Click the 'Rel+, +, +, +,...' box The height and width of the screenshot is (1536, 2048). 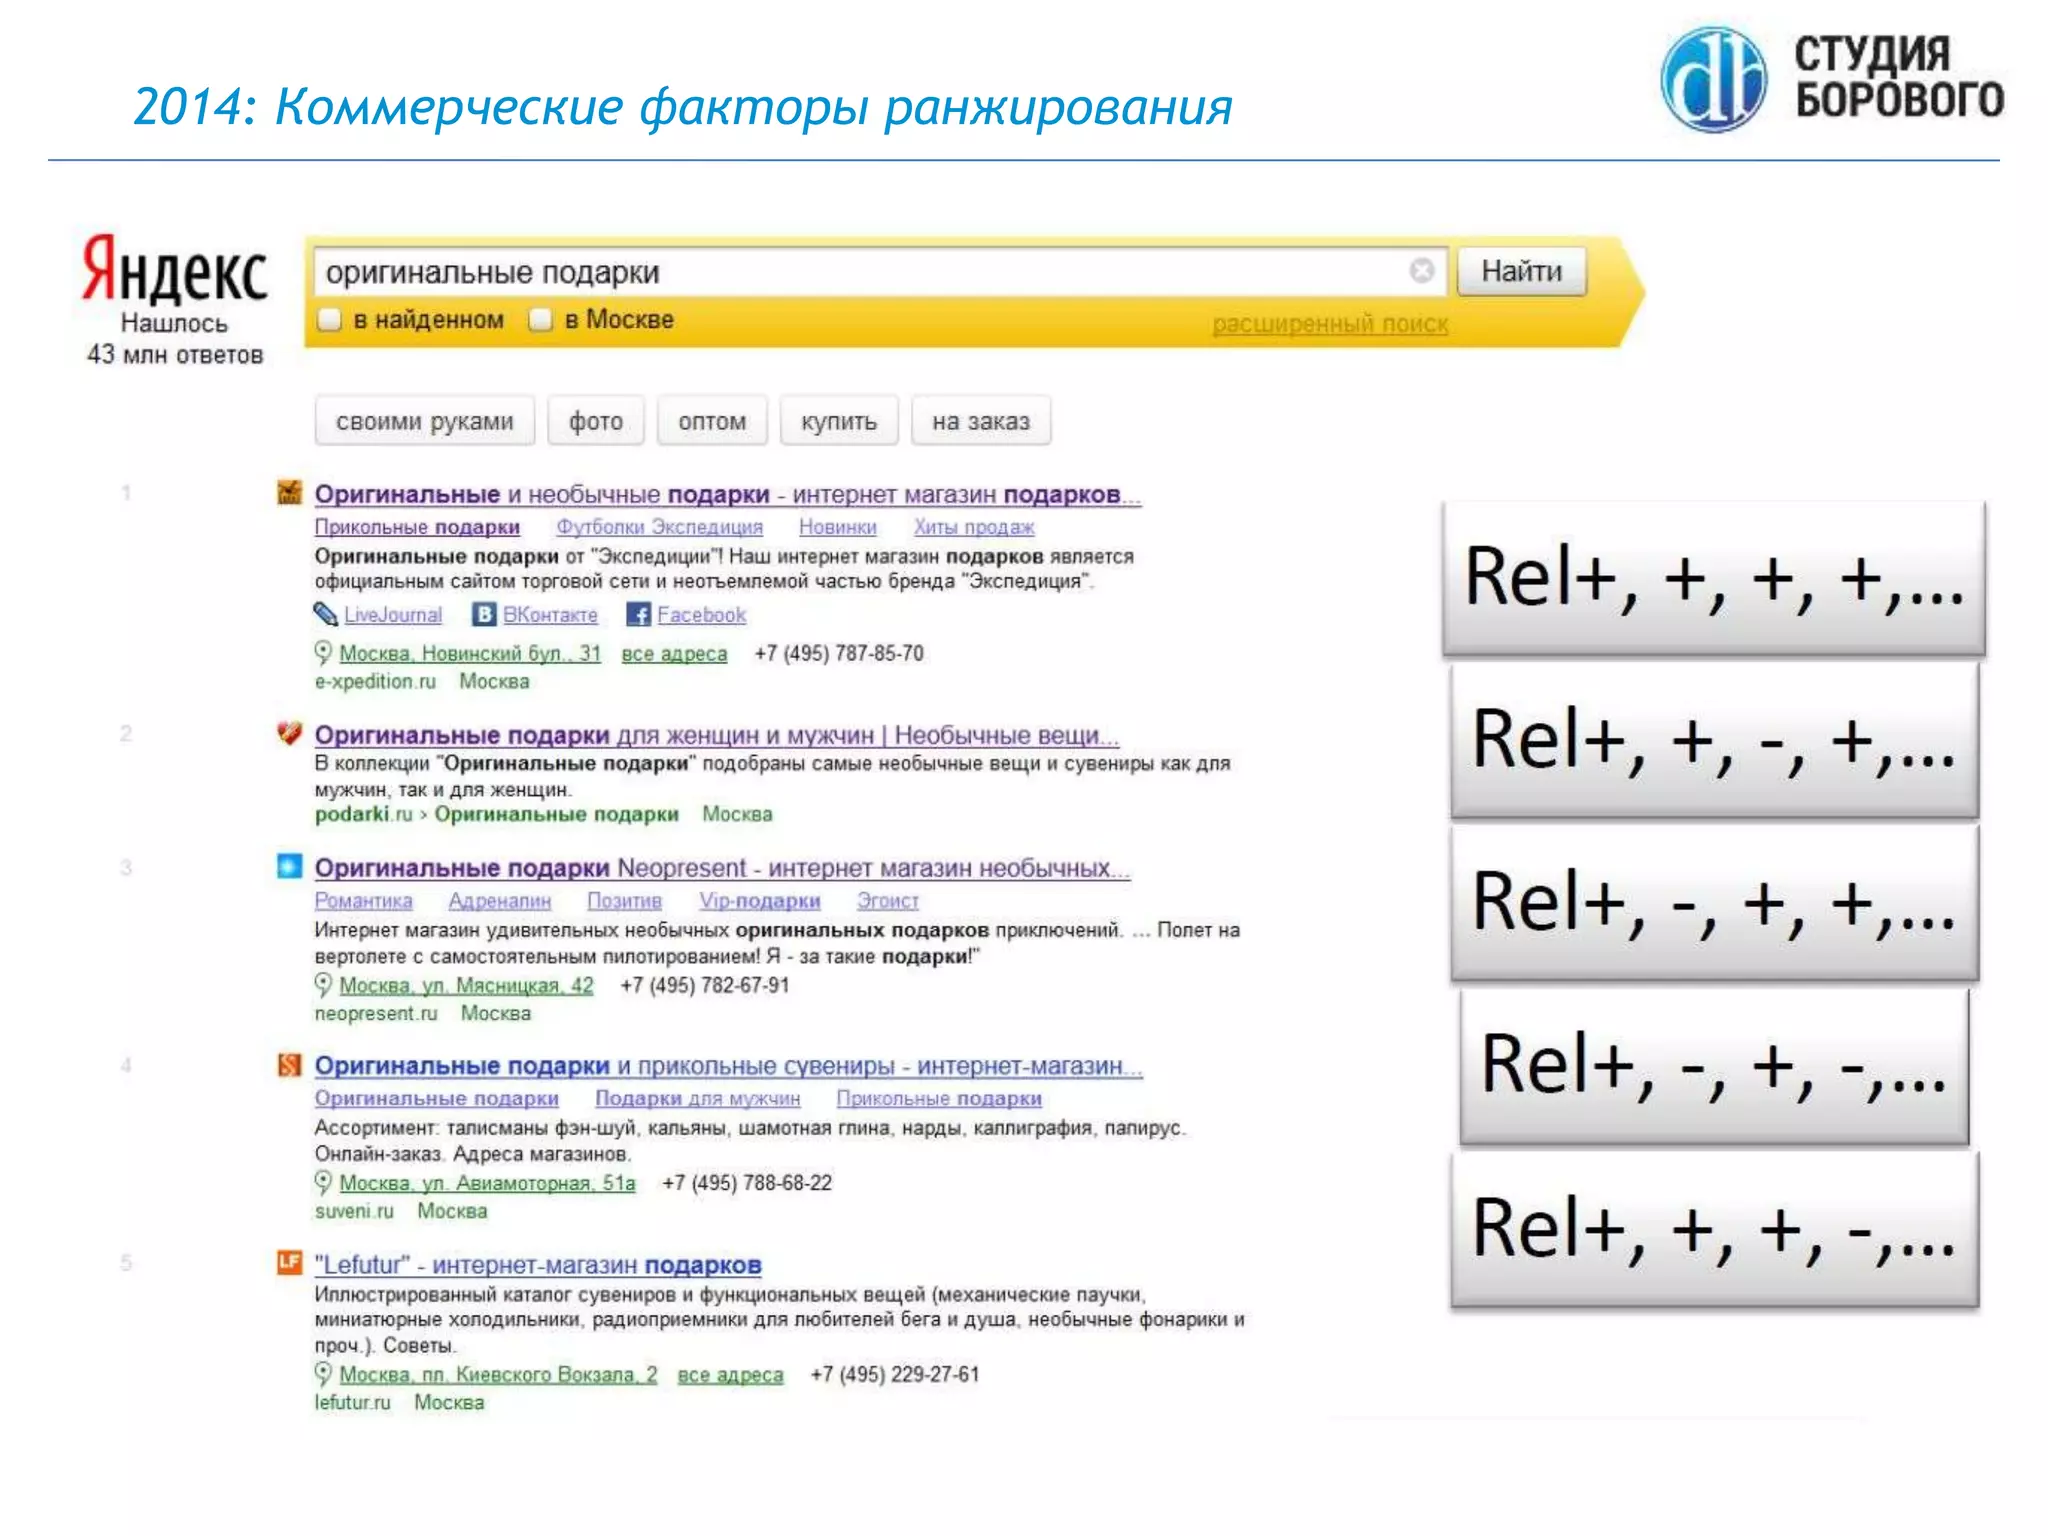pyautogui.click(x=1713, y=578)
